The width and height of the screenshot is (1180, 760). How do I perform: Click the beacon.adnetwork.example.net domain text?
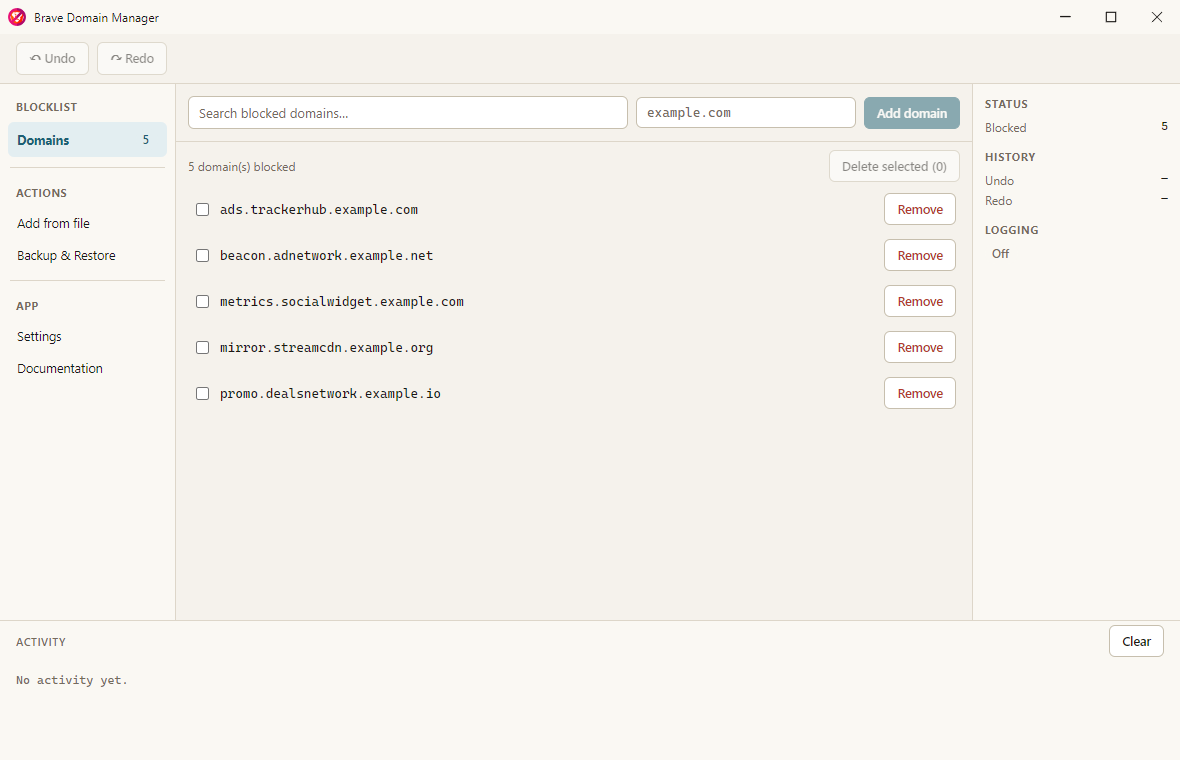[327, 256]
